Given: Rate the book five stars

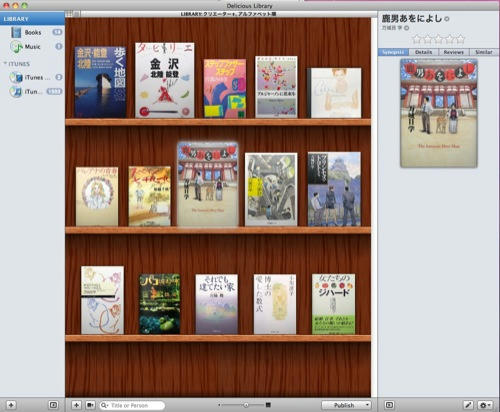Looking at the screenshot, I should pyautogui.click(x=461, y=39).
